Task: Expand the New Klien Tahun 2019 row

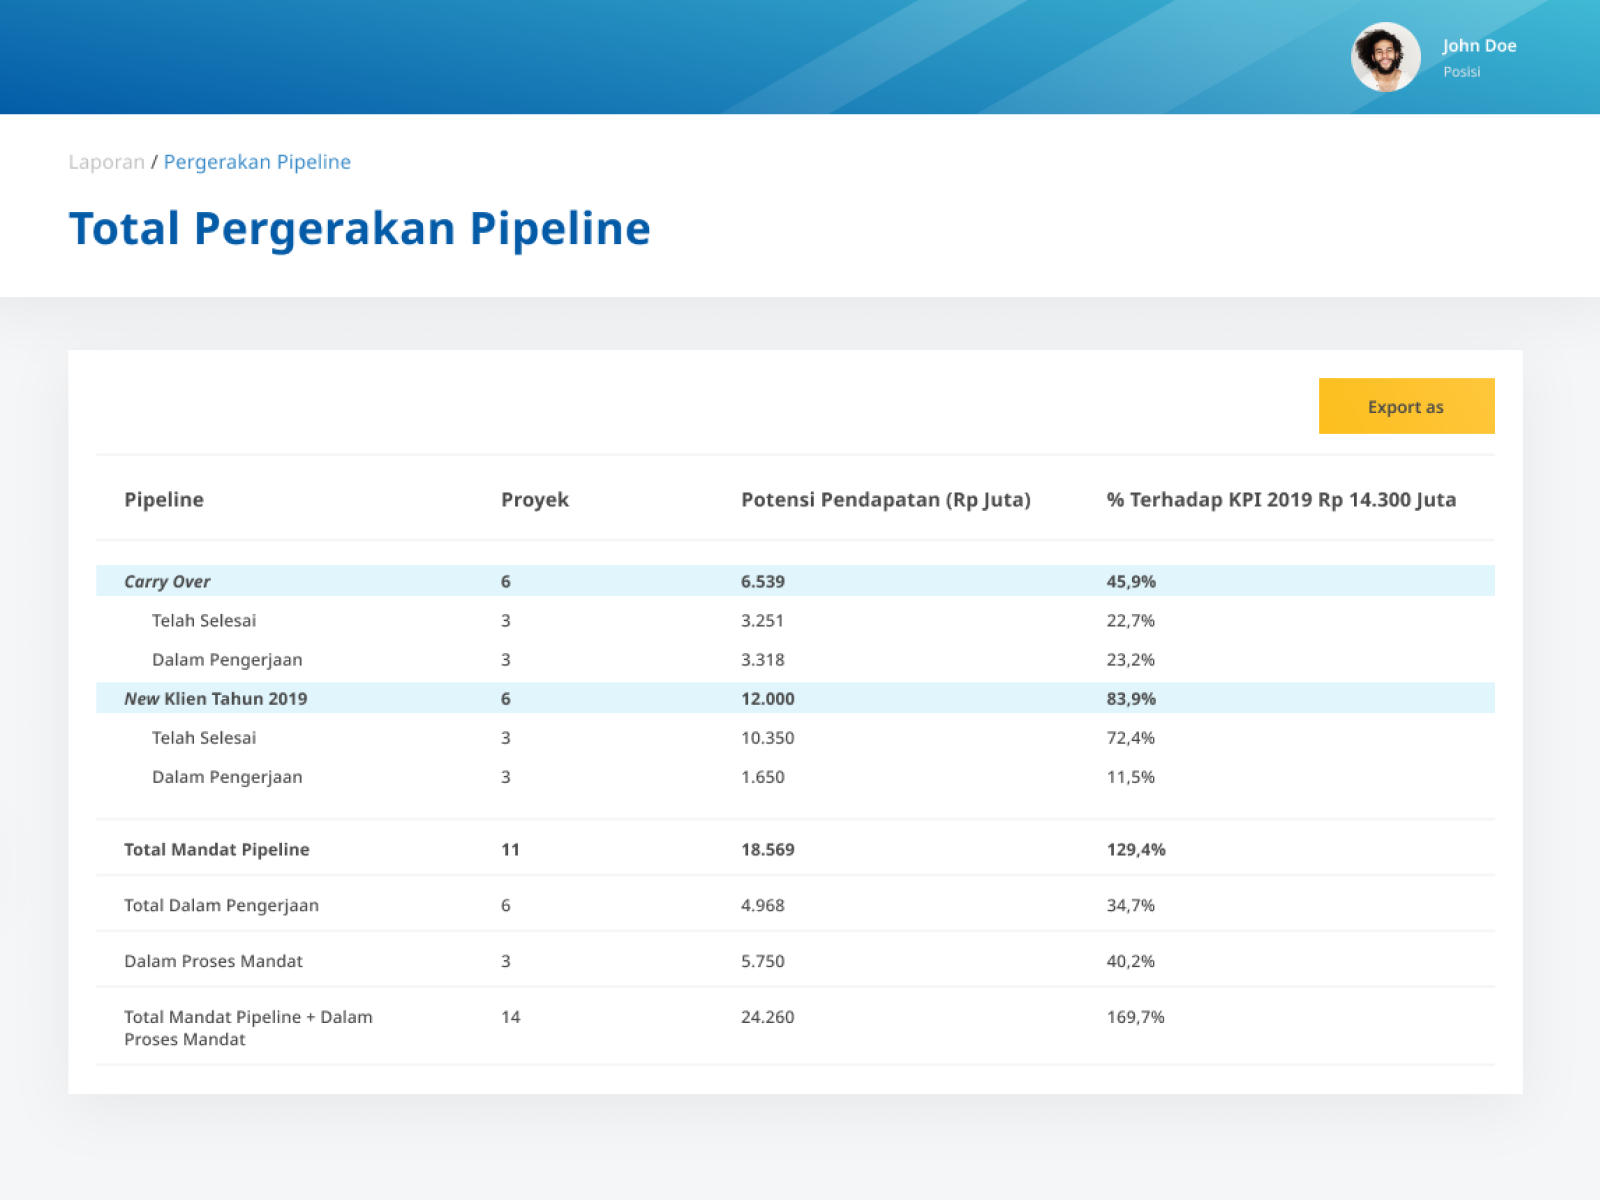Action: [216, 698]
